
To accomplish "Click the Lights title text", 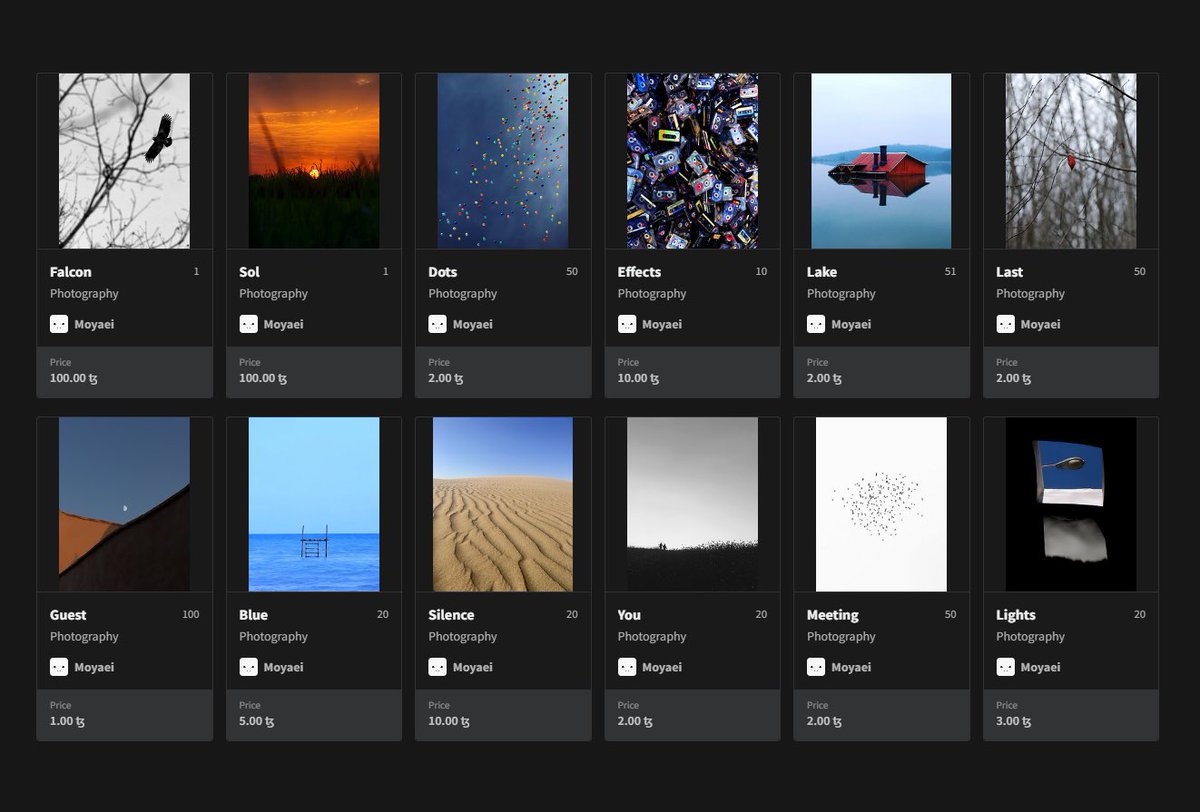I will (1016, 615).
